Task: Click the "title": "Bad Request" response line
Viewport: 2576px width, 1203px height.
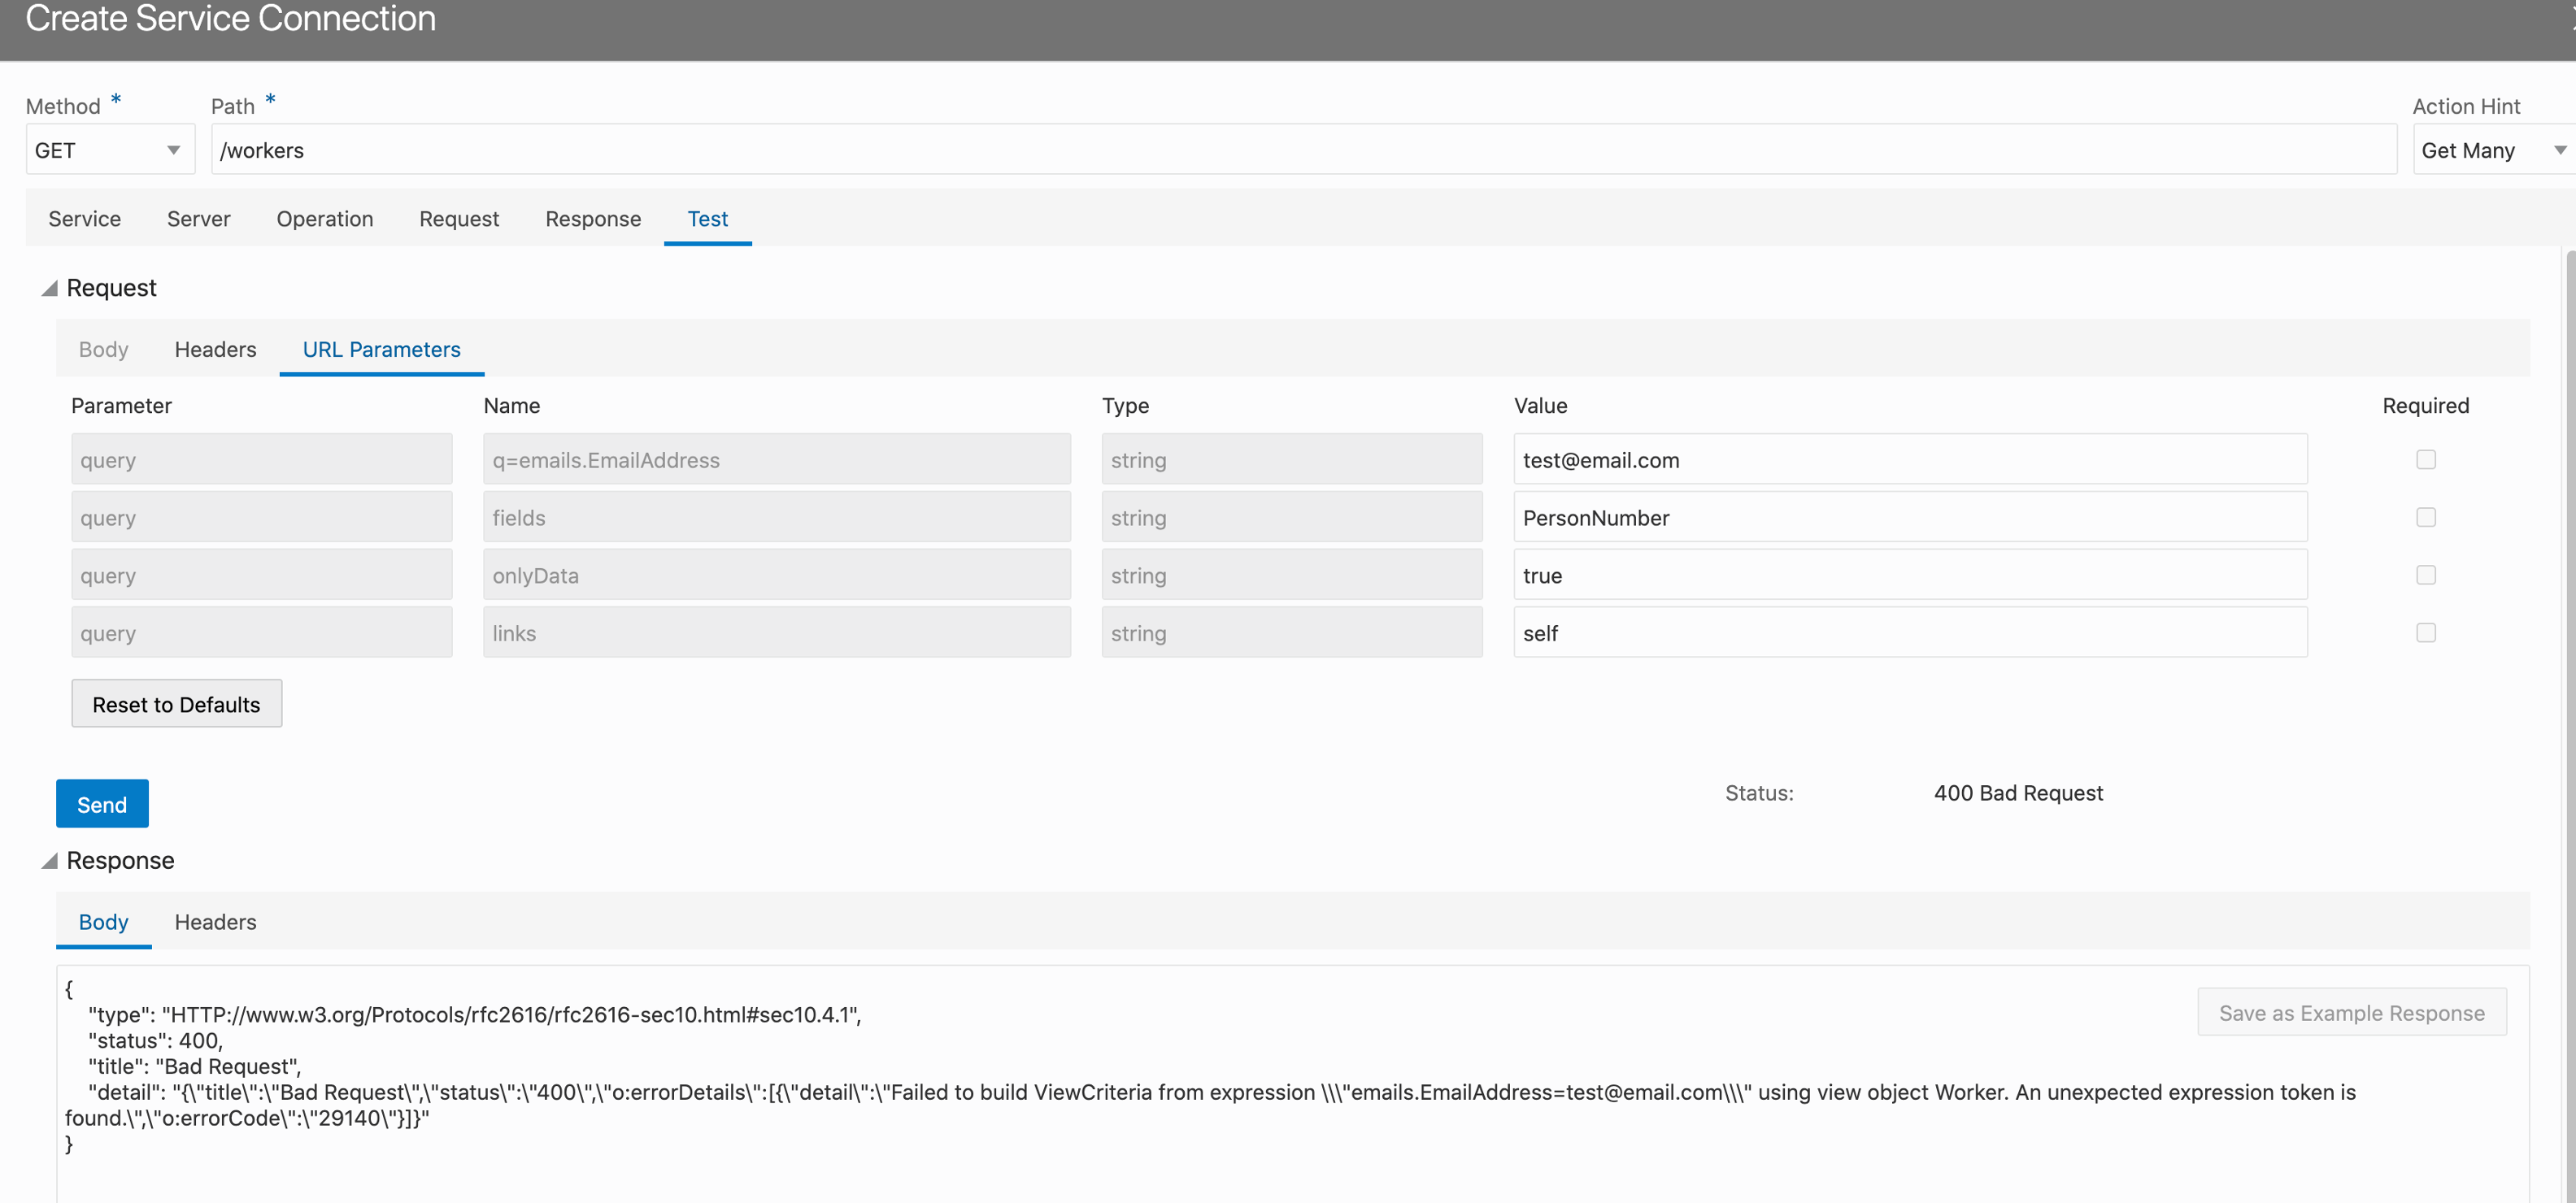Action: coord(195,1066)
